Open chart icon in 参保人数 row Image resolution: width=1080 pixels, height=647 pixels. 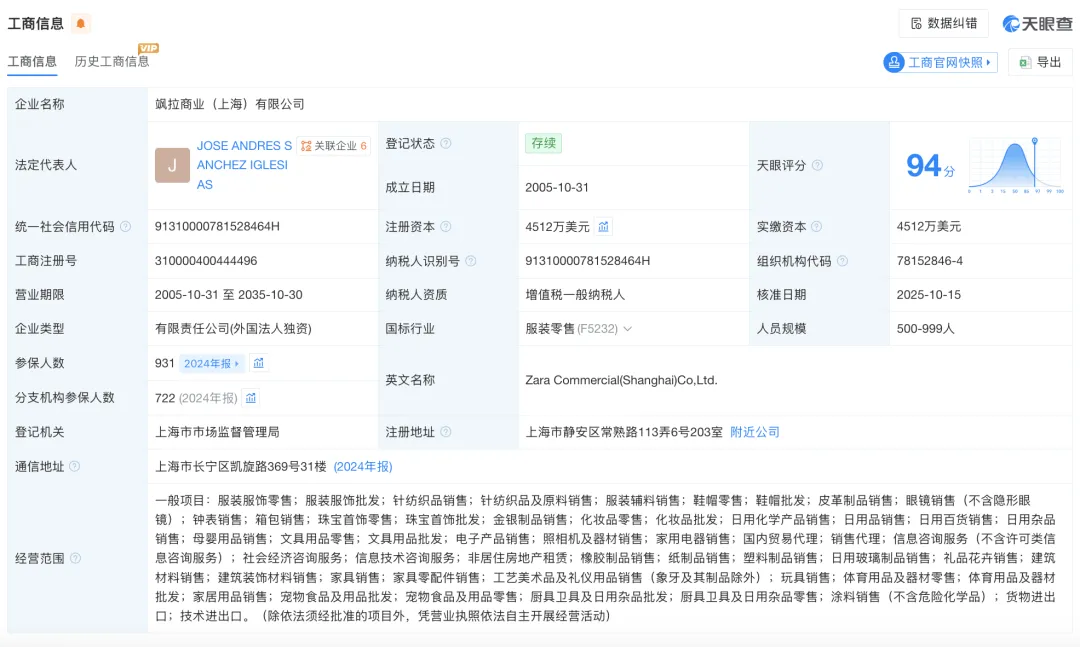(x=258, y=363)
